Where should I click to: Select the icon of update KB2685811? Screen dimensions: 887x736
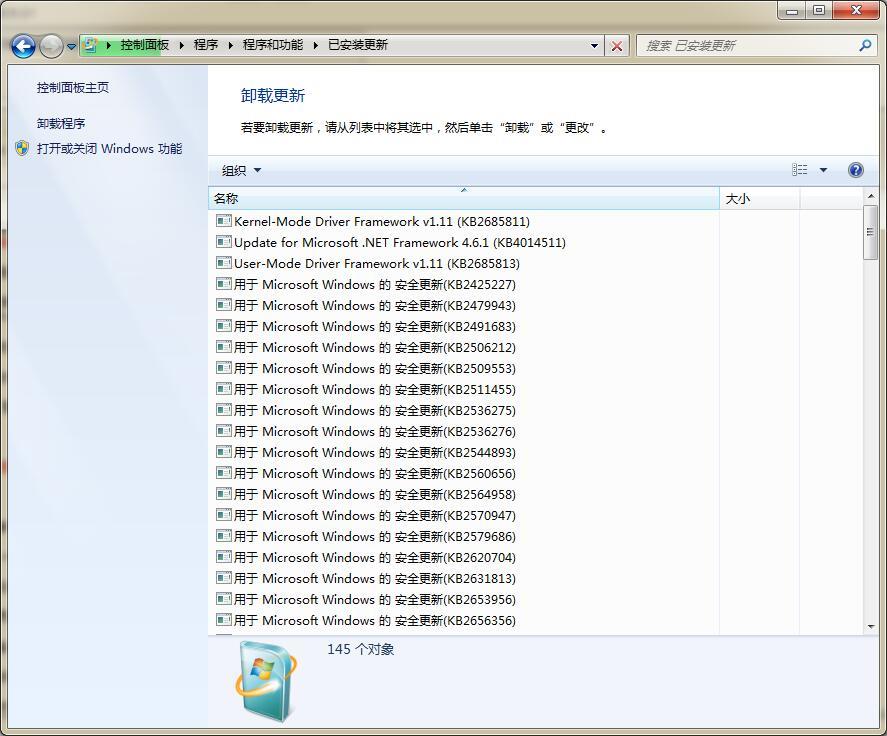224,221
